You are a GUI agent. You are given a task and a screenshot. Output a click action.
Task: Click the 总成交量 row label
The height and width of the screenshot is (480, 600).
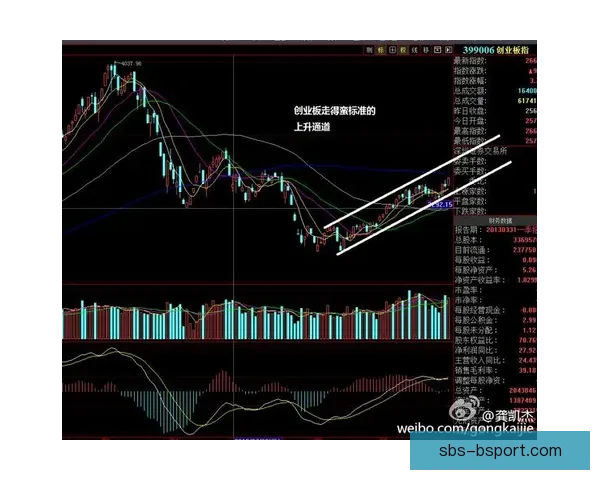click(470, 101)
